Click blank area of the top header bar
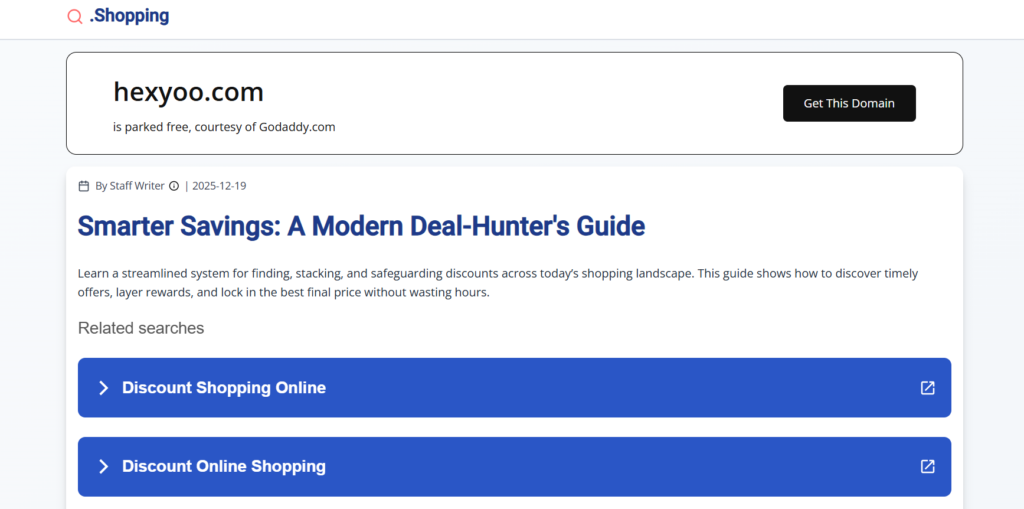This screenshot has width=1024, height=509. coord(600,18)
